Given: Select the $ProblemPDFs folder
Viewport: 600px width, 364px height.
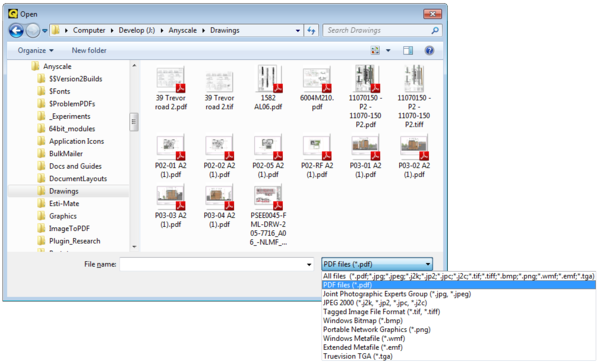Looking at the screenshot, I should pos(72,104).
